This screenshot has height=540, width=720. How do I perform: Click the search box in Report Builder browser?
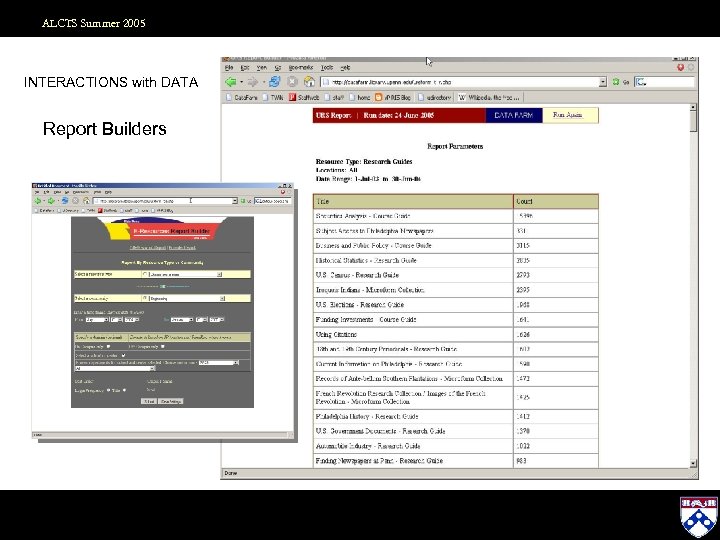click(273, 201)
